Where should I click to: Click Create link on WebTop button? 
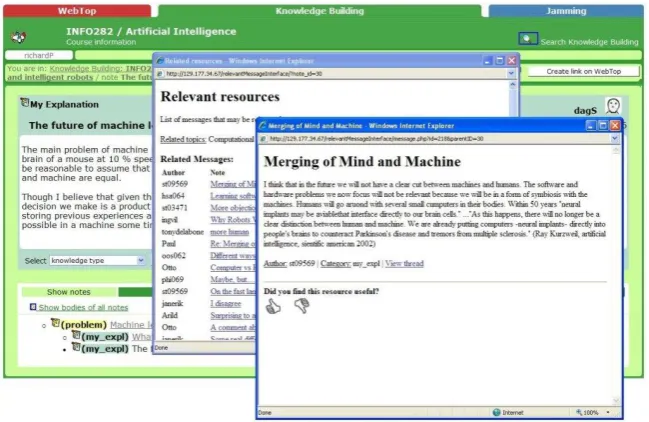tap(584, 72)
